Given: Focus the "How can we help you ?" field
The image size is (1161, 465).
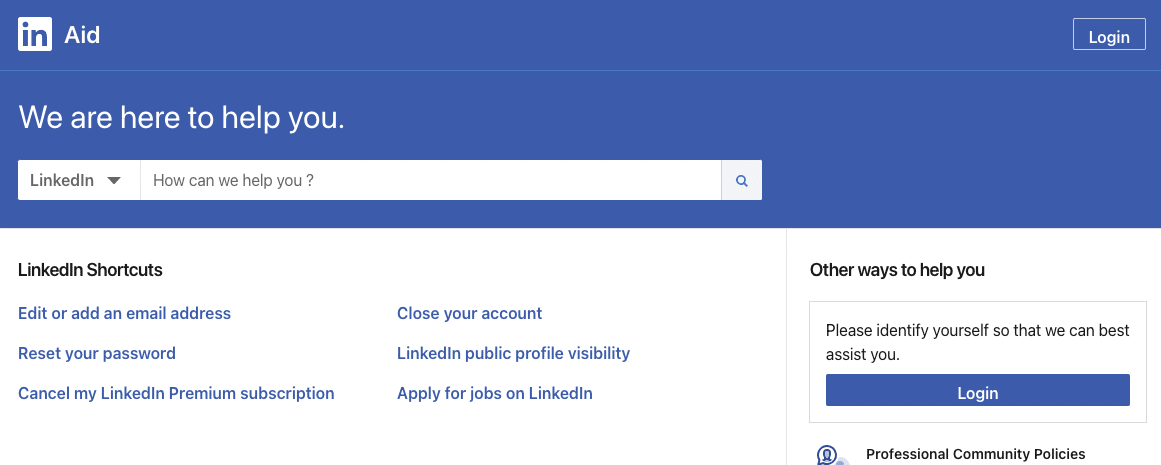Looking at the screenshot, I should [x=431, y=180].
